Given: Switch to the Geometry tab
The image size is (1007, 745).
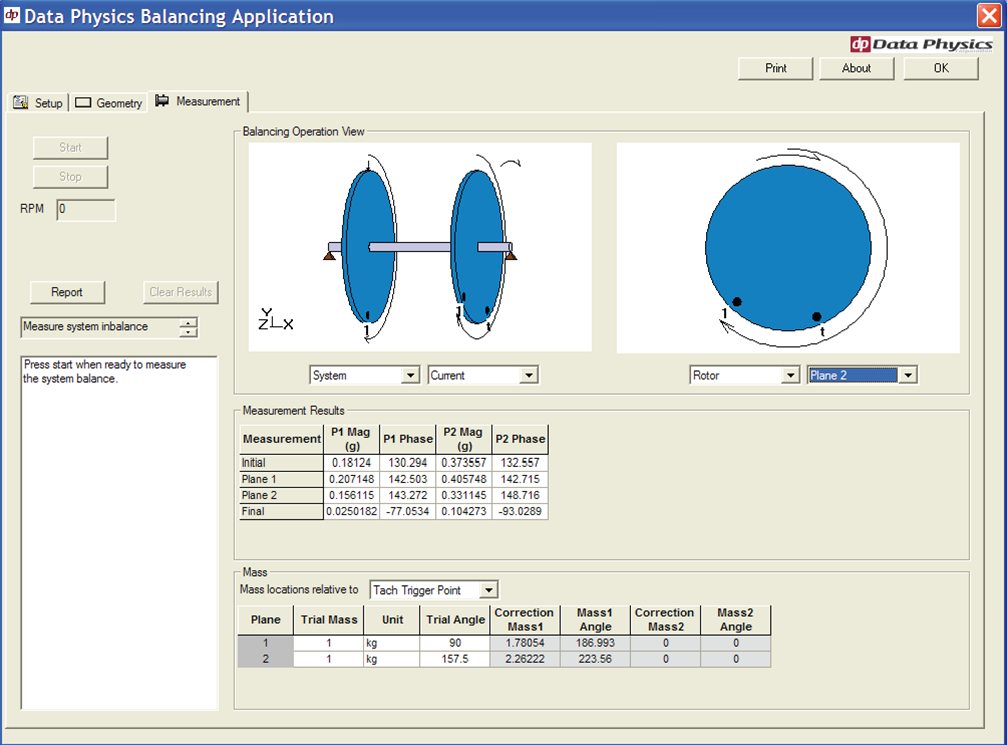Looking at the screenshot, I should coord(109,103).
